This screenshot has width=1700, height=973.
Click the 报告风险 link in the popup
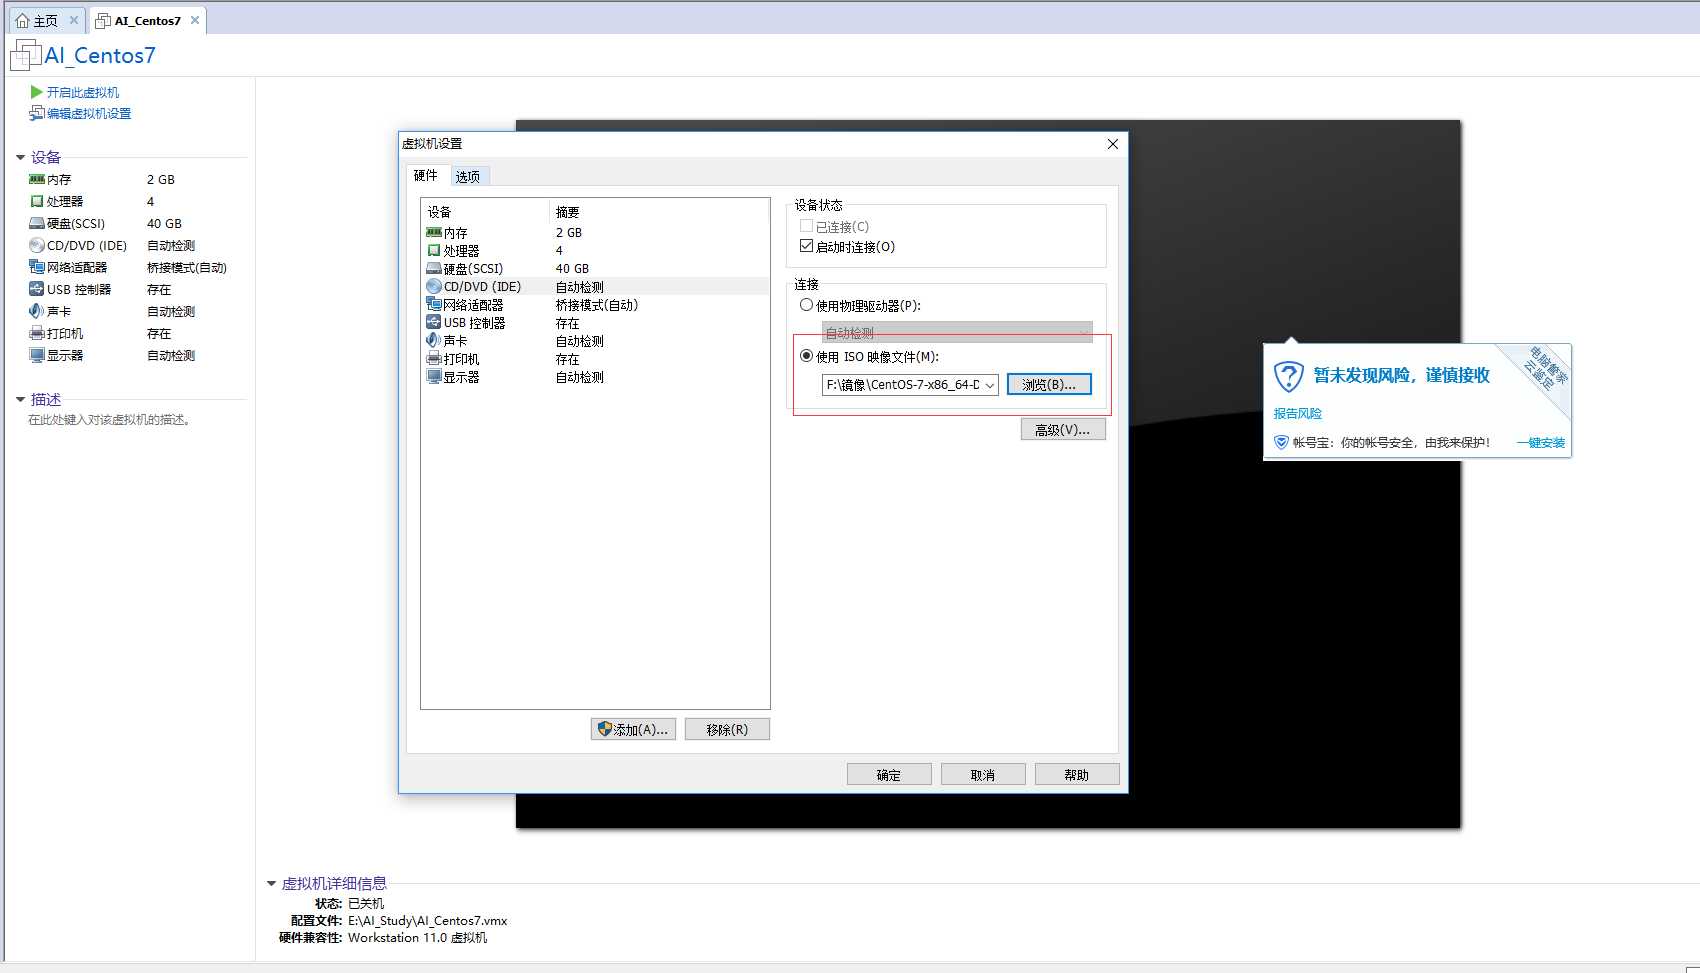click(1298, 413)
